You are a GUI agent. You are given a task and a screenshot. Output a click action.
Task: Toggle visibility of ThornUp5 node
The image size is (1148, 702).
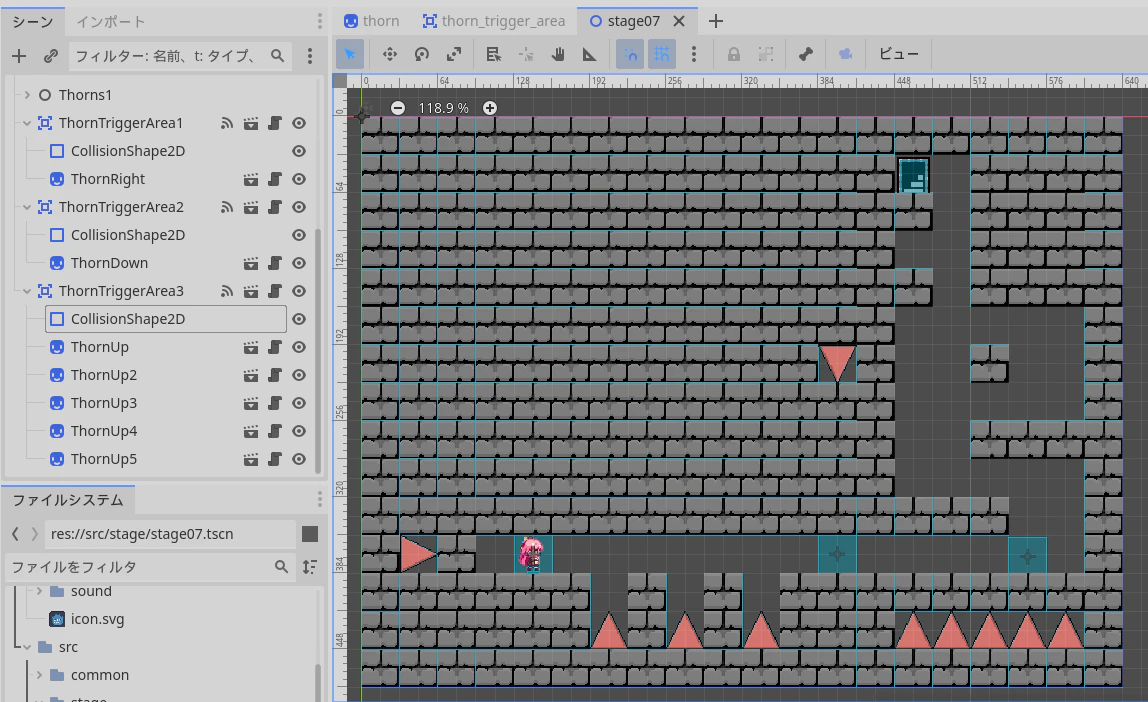pos(299,459)
